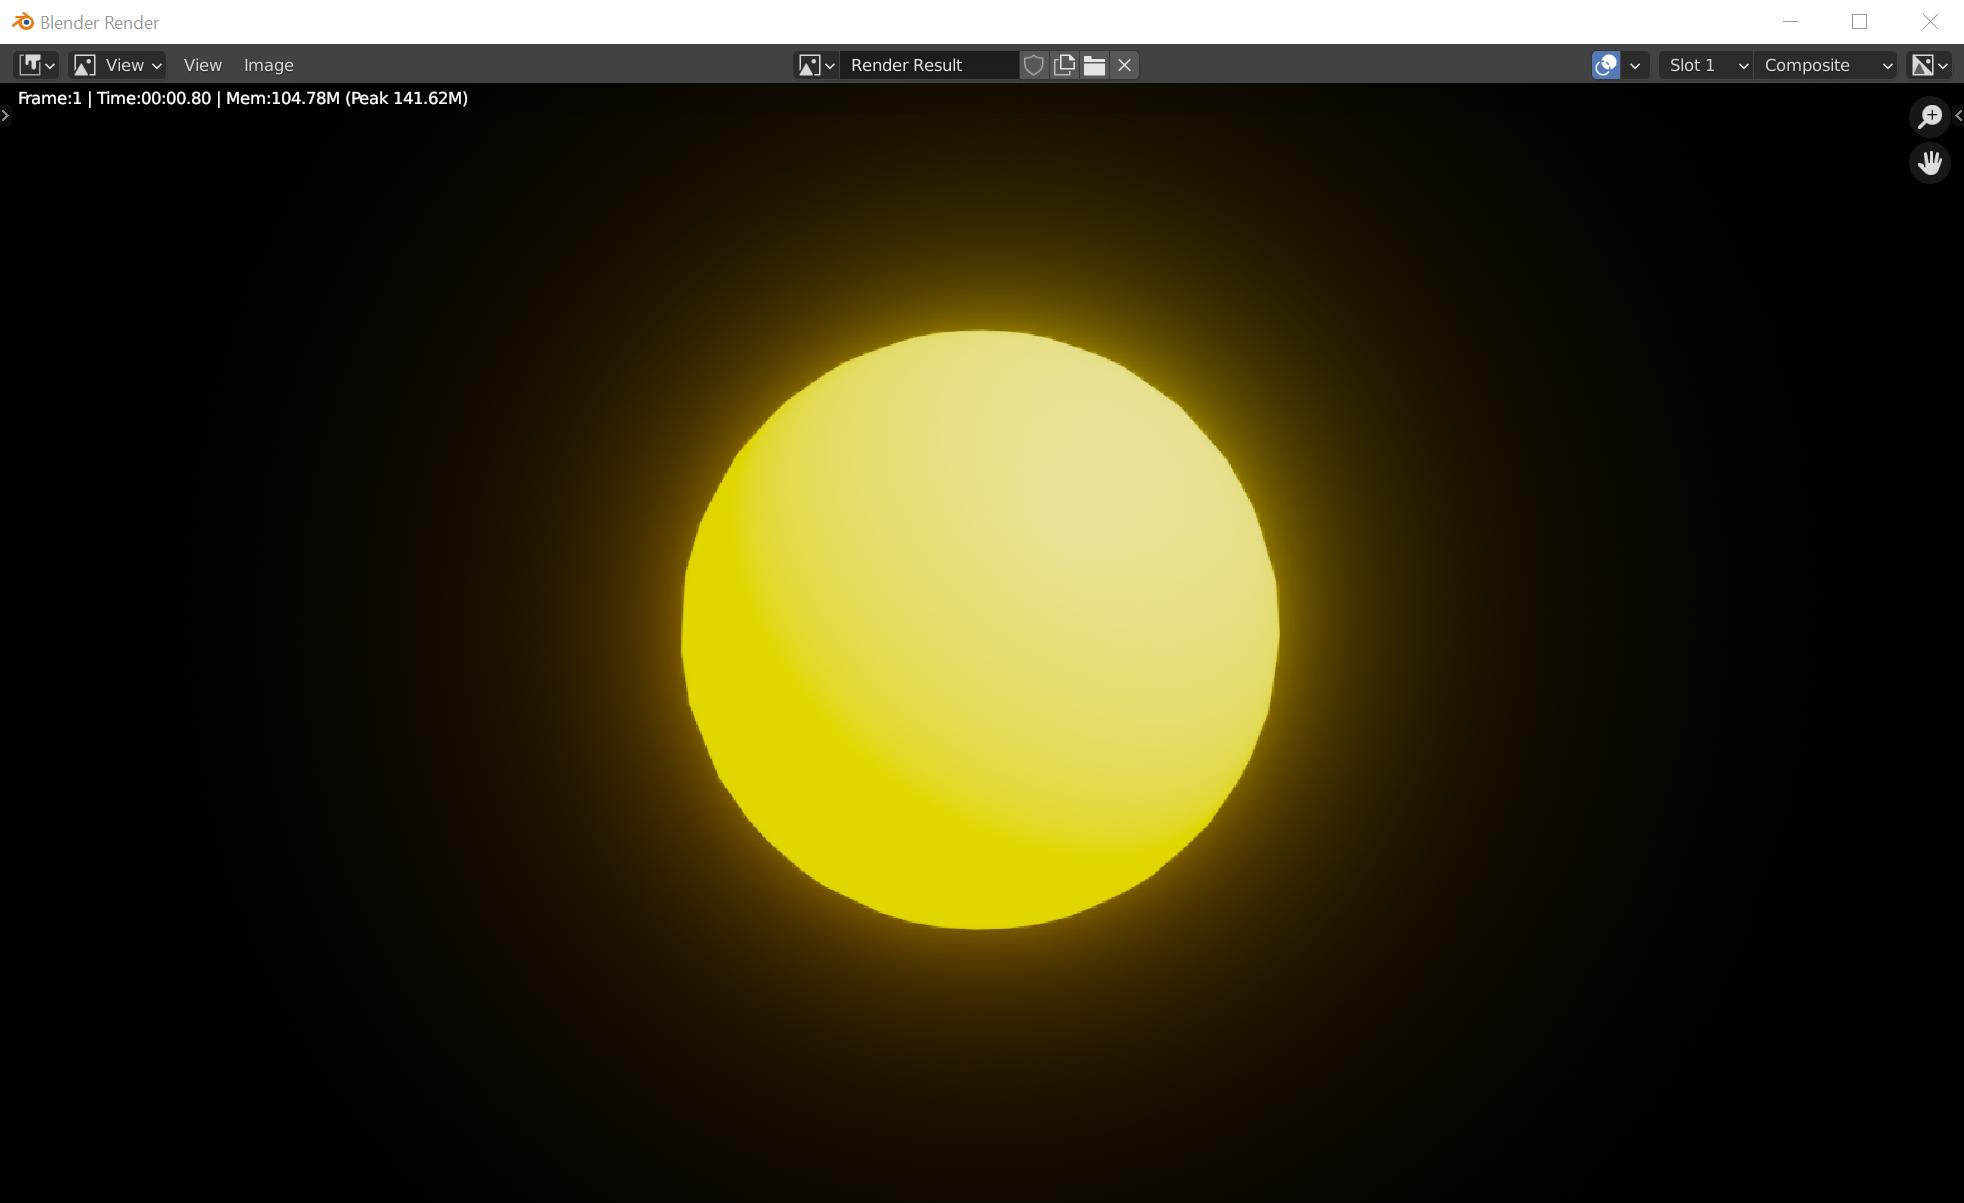
Task: Expand the right sidebar region arrow
Action: point(1958,116)
